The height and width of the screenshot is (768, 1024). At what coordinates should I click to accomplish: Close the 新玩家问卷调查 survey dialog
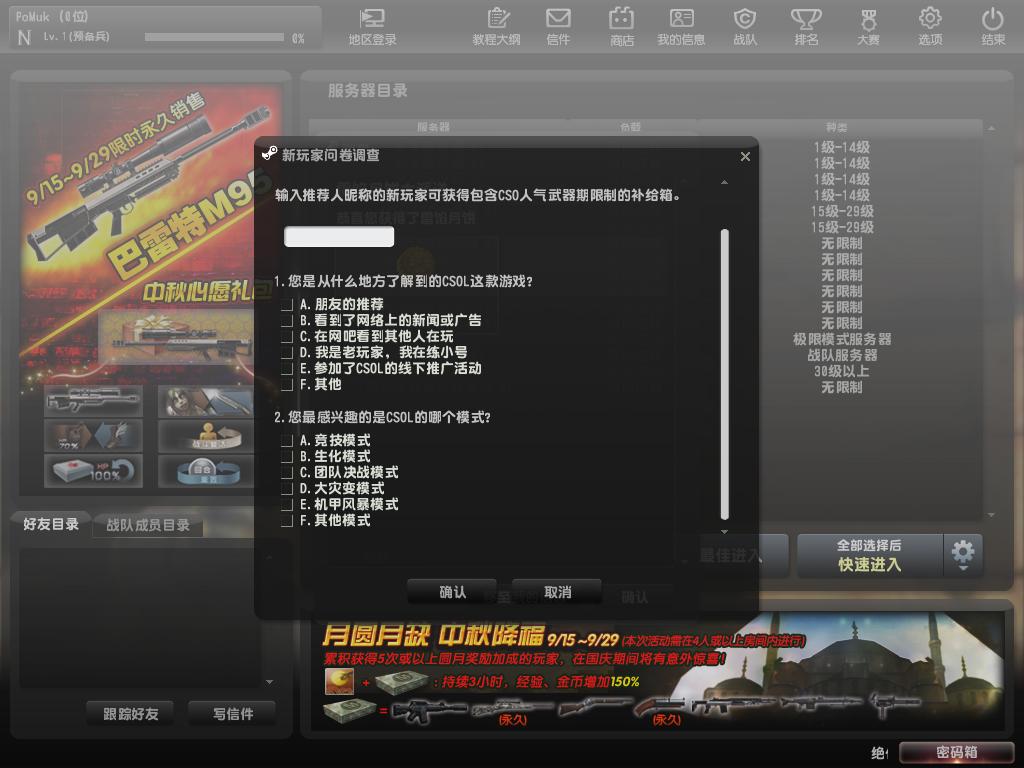745,157
